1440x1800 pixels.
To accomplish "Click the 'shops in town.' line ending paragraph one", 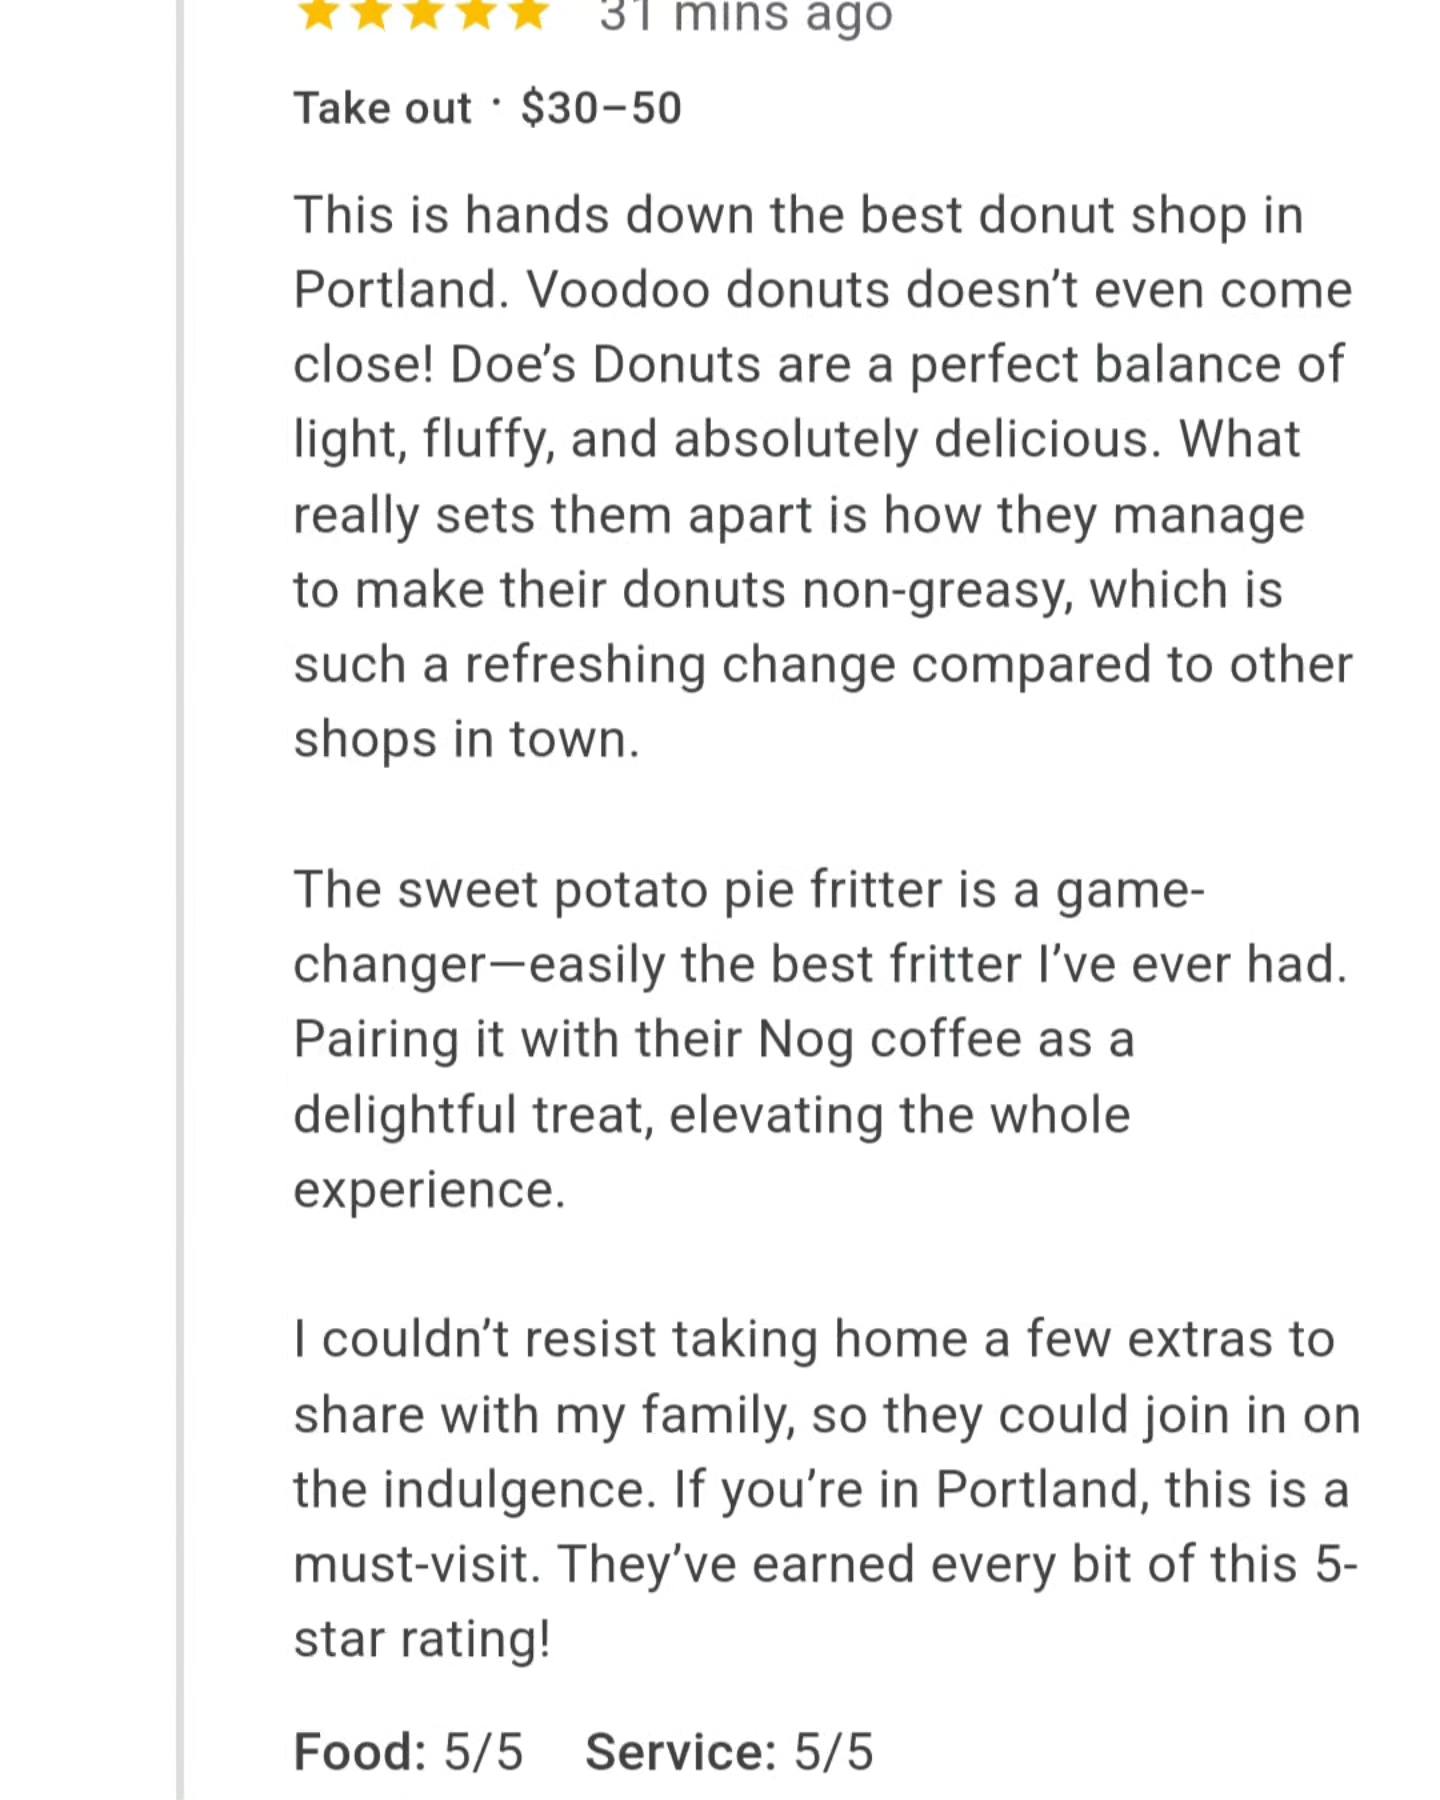I will [466, 740].
